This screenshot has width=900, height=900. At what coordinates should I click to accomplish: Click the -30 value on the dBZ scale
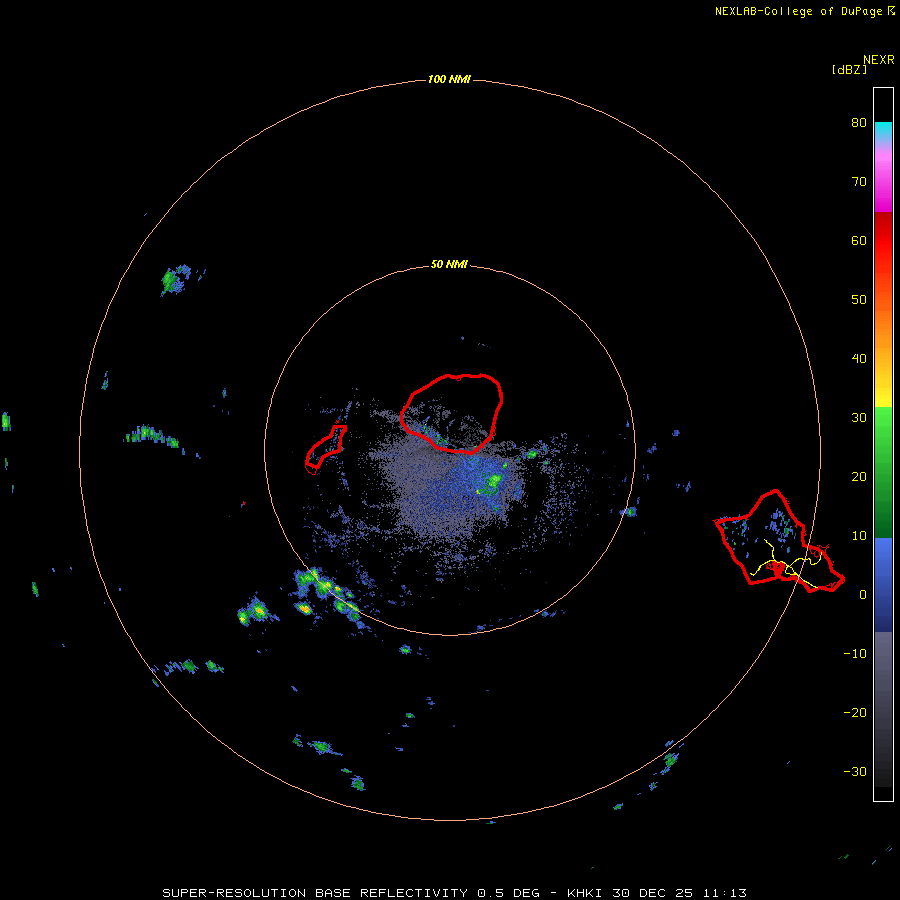(855, 772)
